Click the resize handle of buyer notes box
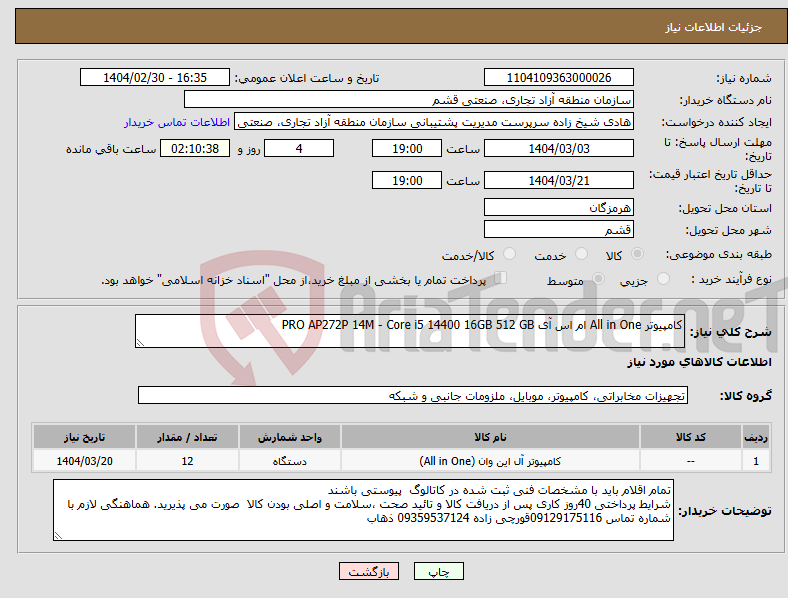 [x=58, y=536]
